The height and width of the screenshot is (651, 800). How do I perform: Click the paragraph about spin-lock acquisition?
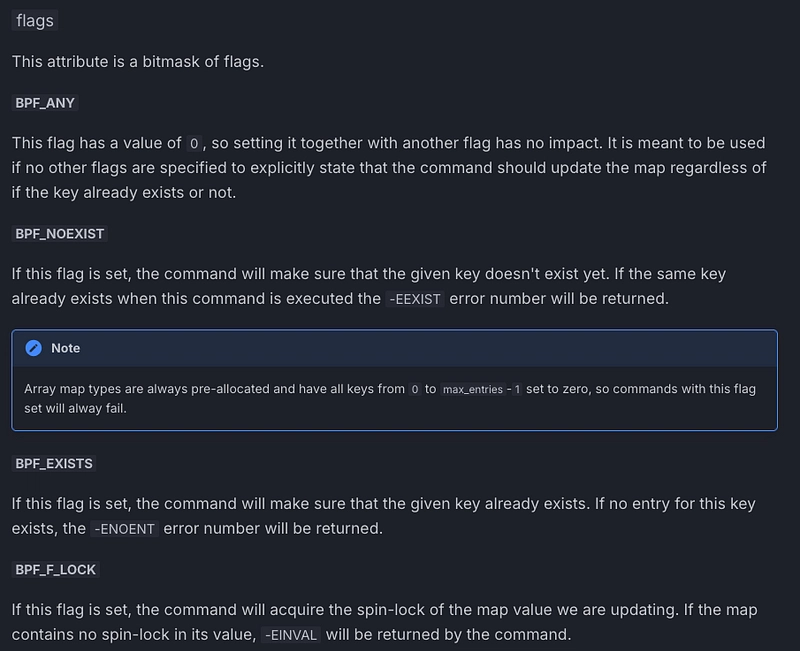(385, 622)
